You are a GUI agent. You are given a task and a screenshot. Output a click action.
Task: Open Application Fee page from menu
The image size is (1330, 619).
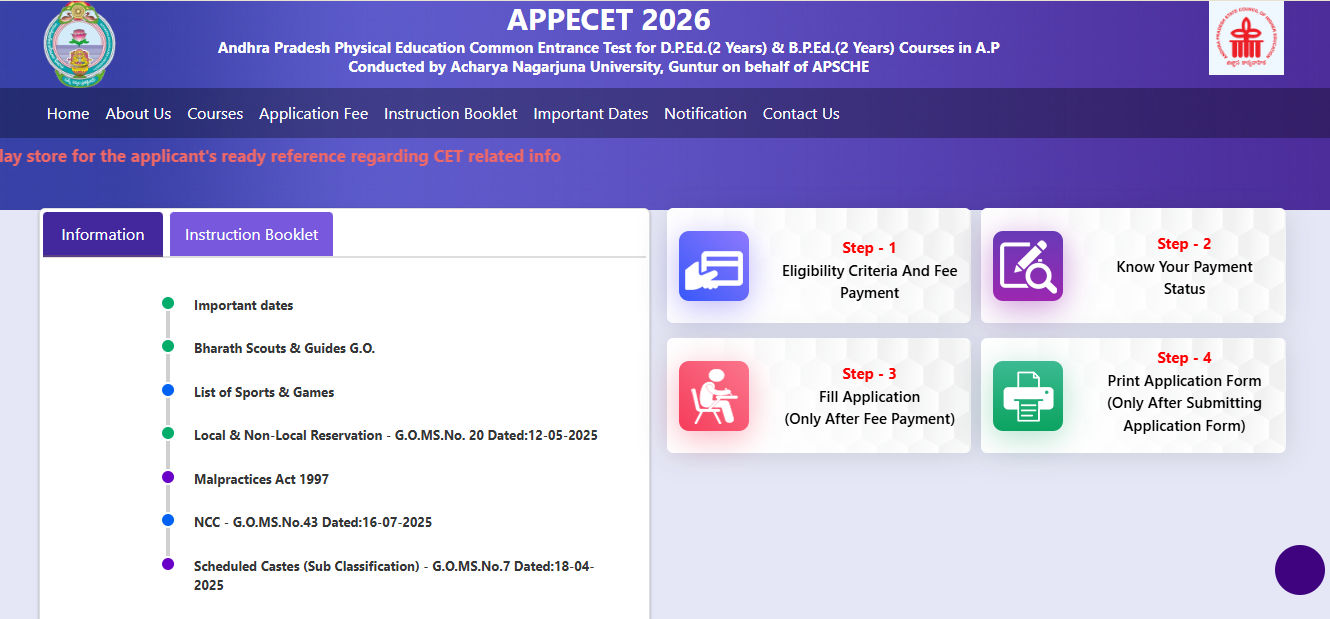tap(313, 114)
